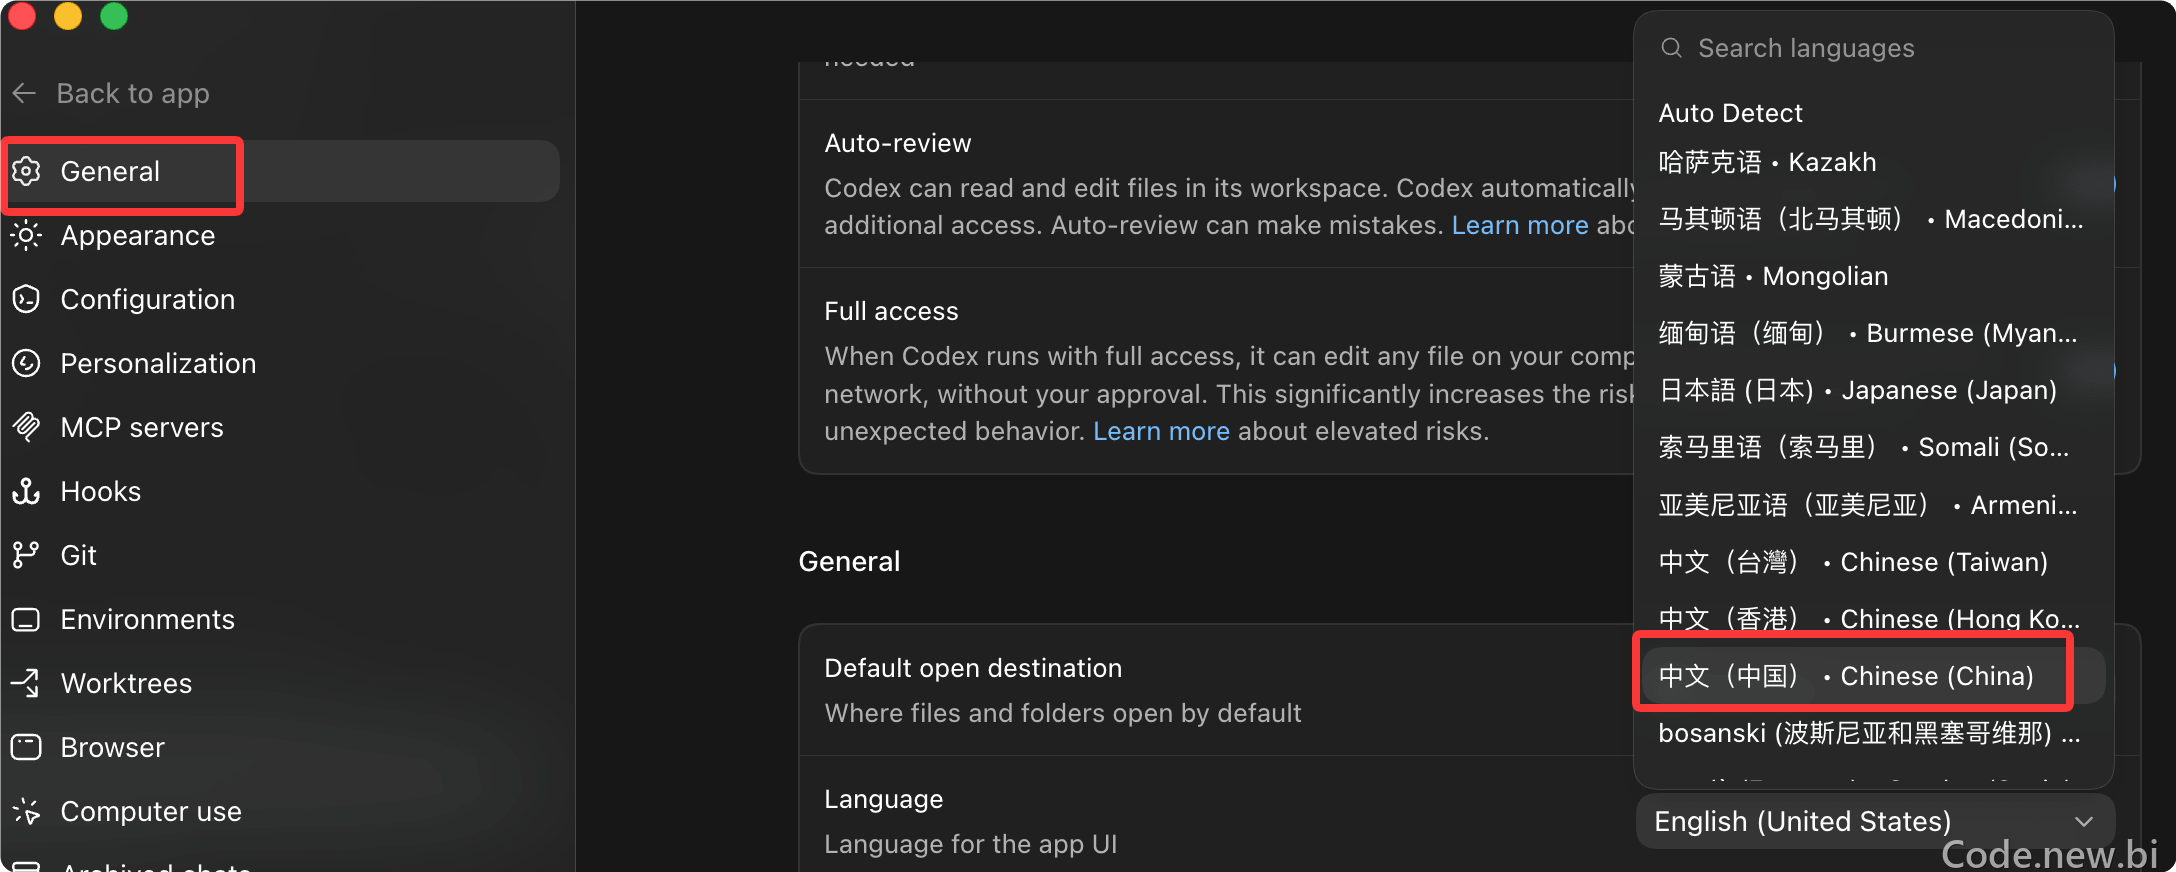
Task: Select Somali language option
Action: (x=1873, y=447)
